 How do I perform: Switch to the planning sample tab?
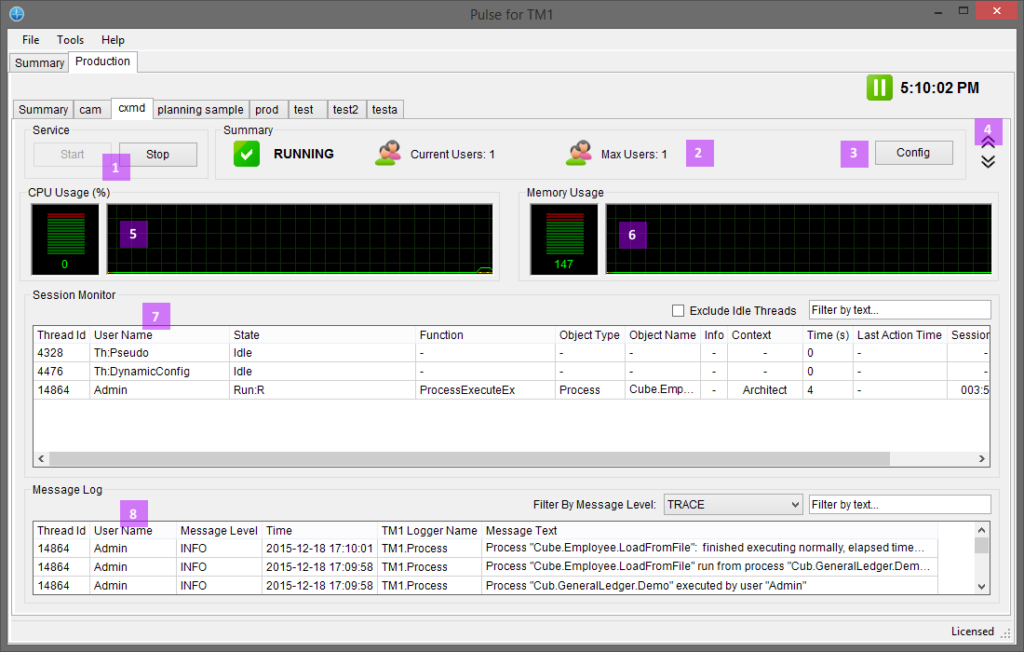point(200,109)
